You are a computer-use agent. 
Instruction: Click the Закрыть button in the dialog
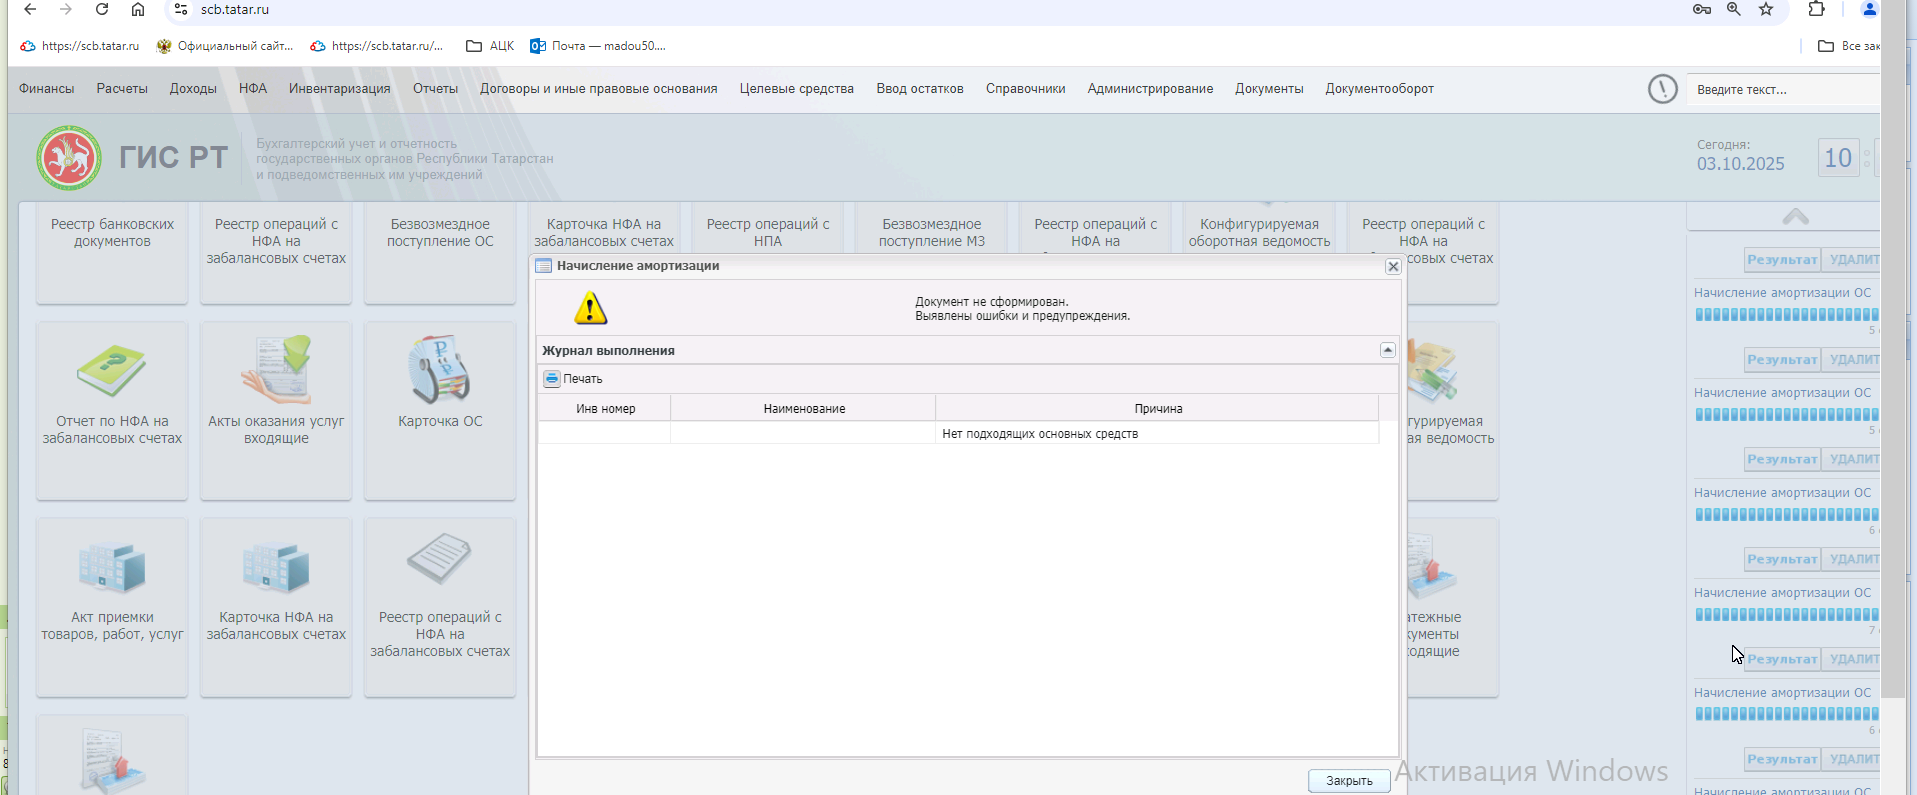click(x=1349, y=781)
